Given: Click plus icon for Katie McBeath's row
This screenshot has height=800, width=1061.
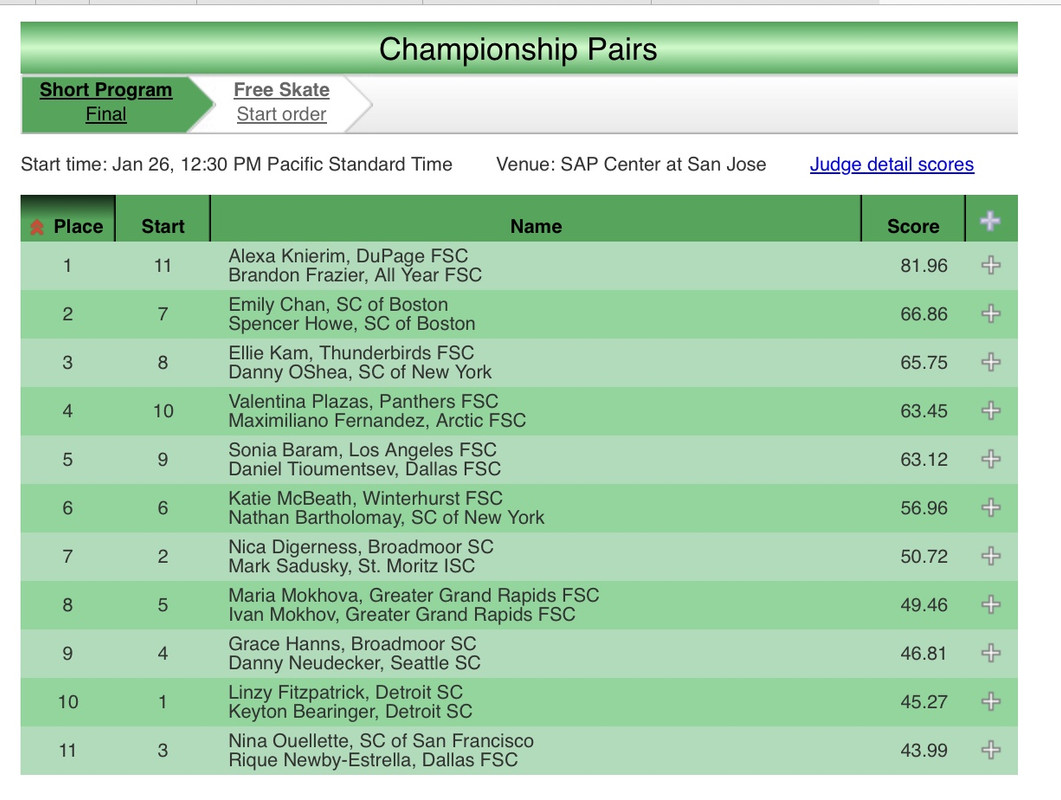Looking at the screenshot, I should tap(990, 508).
